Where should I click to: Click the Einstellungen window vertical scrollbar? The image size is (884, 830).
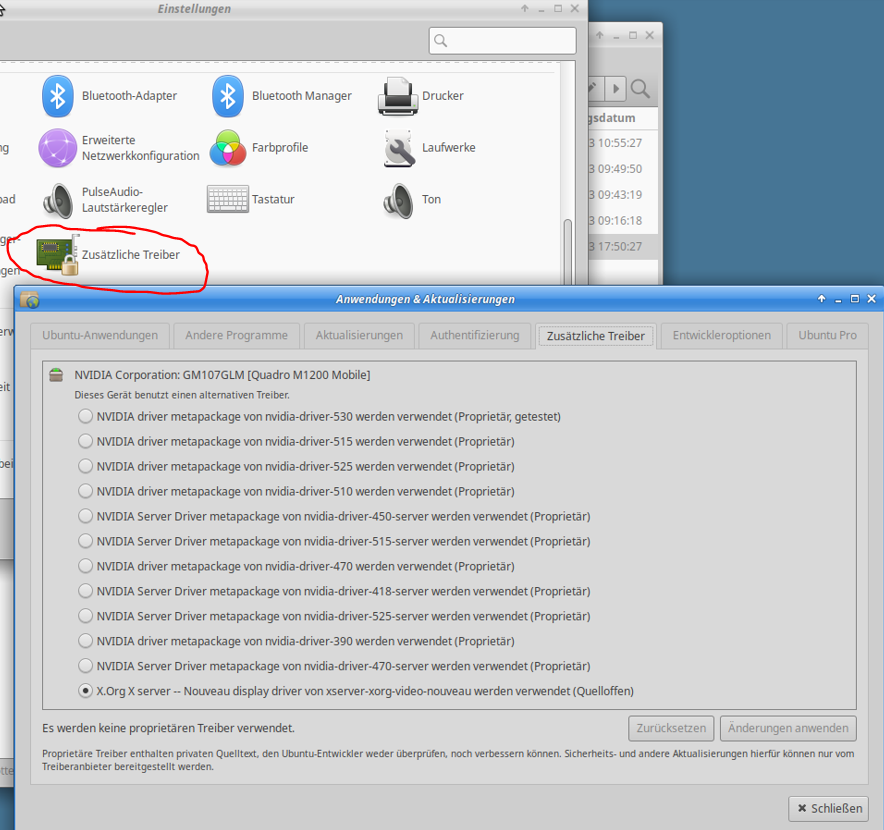pyautogui.click(x=568, y=252)
